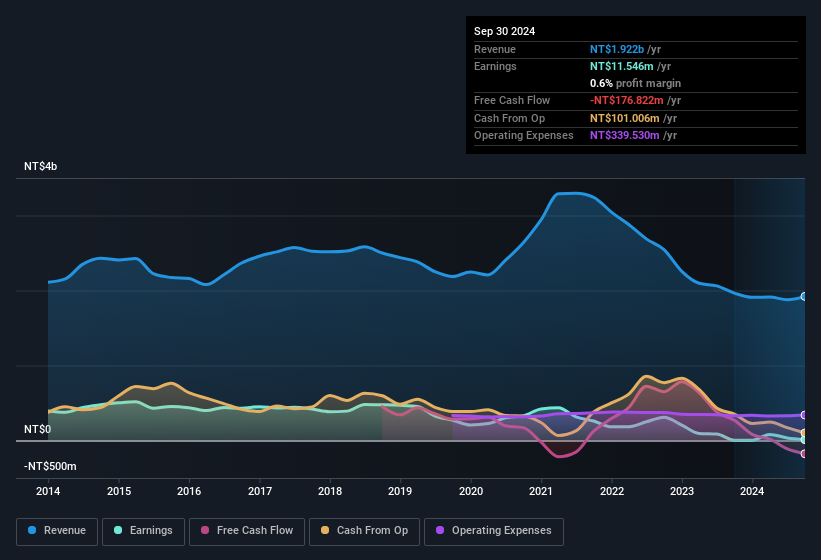The height and width of the screenshot is (560, 821).
Task: Click the Operating Expenses label in tooltip
Action: 524,135
